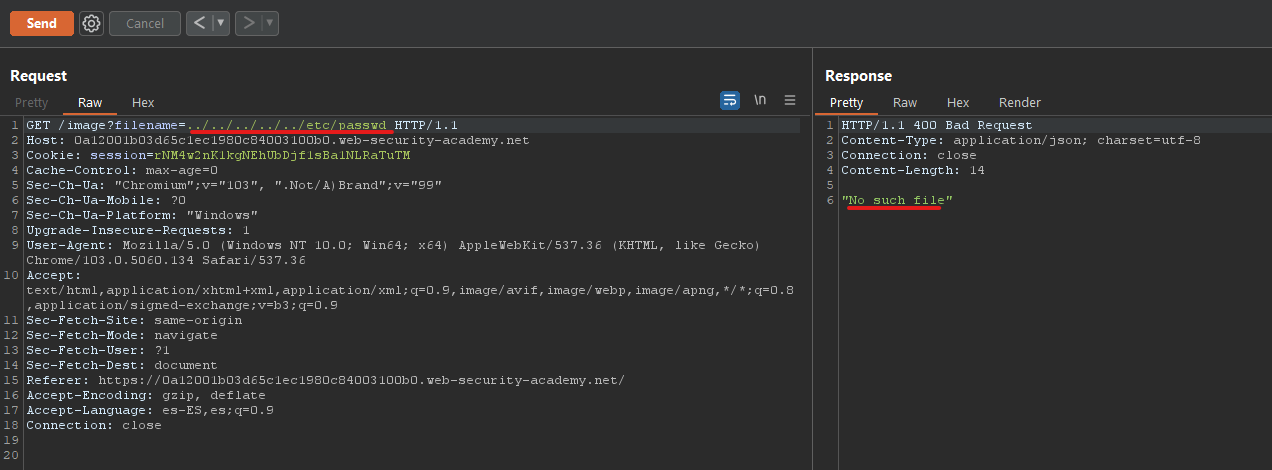
Task: Open the Request panel hamburger menu
Action: [x=790, y=100]
